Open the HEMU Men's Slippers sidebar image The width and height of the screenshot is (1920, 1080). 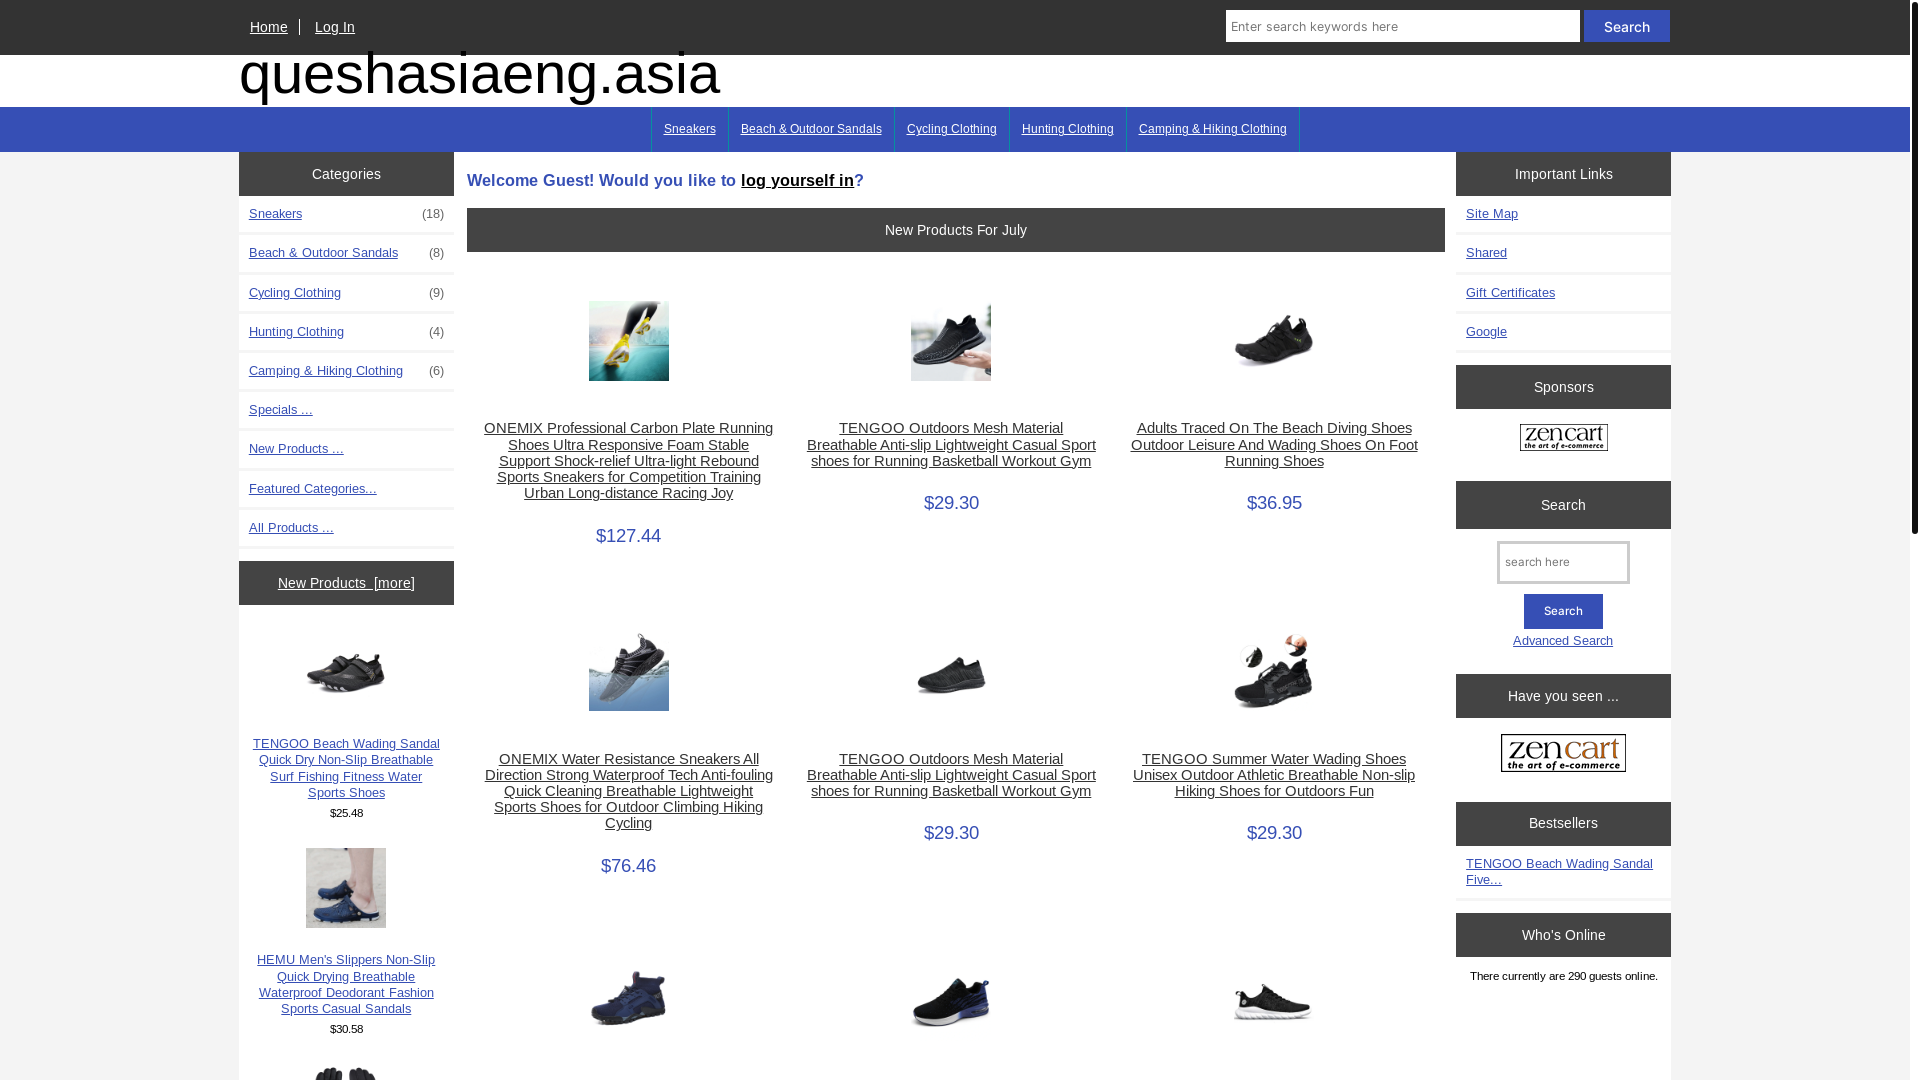[346, 888]
